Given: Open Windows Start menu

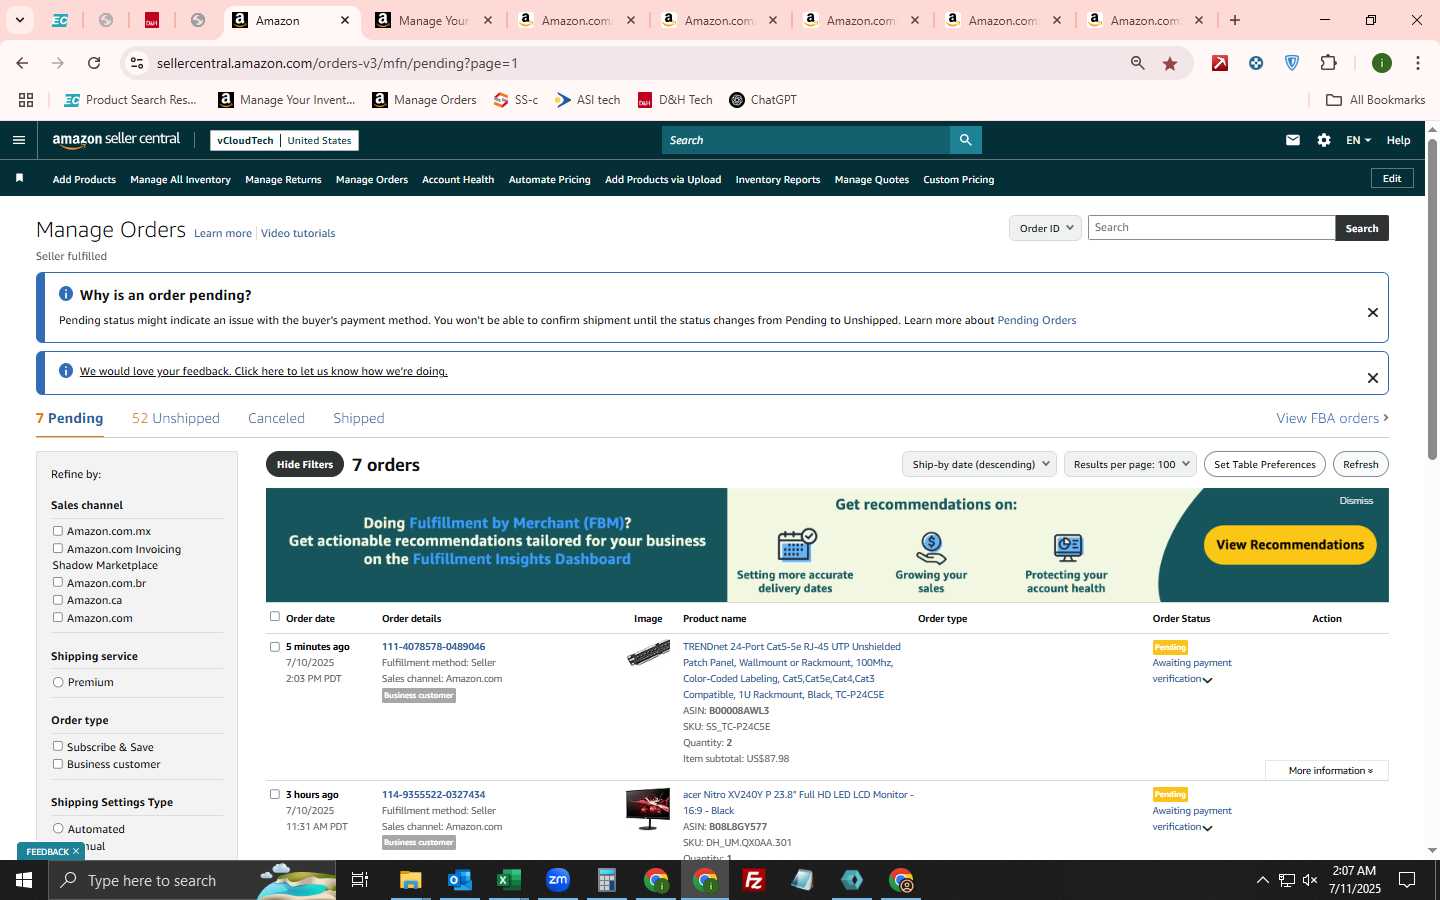Looking at the screenshot, I should point(24,880).
